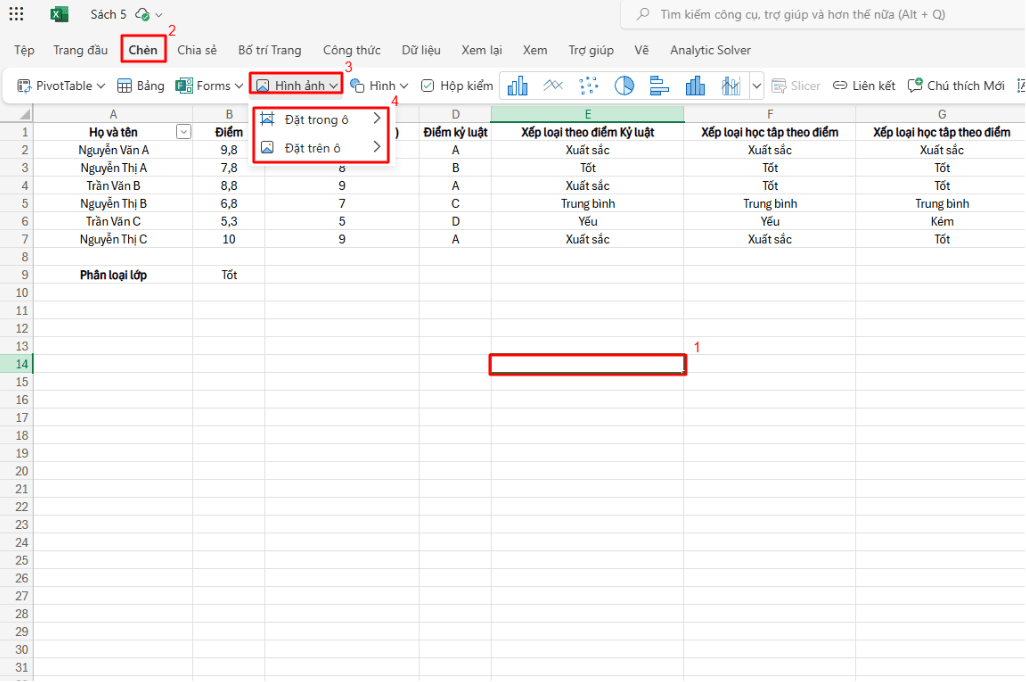
Task: Insert a table with Bảng button
Action: 141,86
